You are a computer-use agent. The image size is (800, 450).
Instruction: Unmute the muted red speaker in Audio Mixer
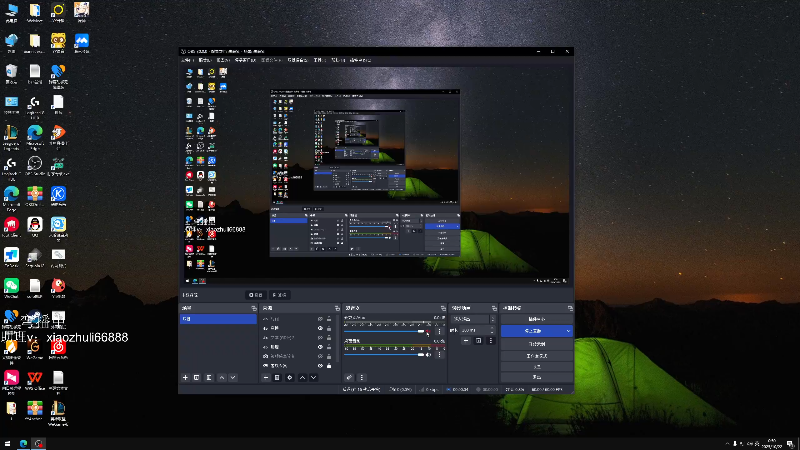coord(428,332)
